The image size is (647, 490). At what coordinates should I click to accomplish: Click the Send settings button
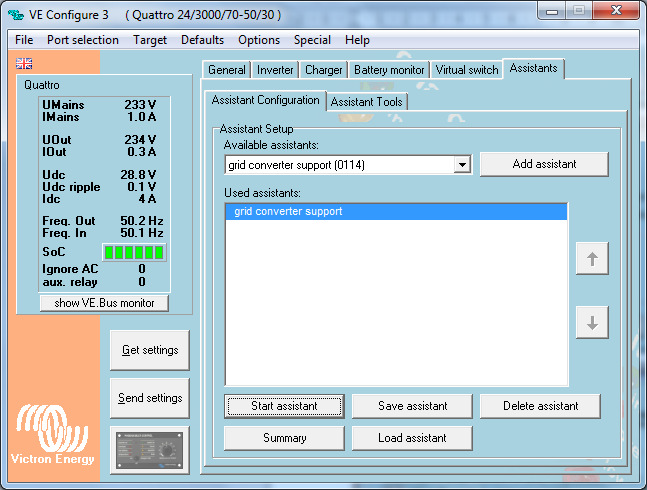pyautogui.click(x=150, y=398)
